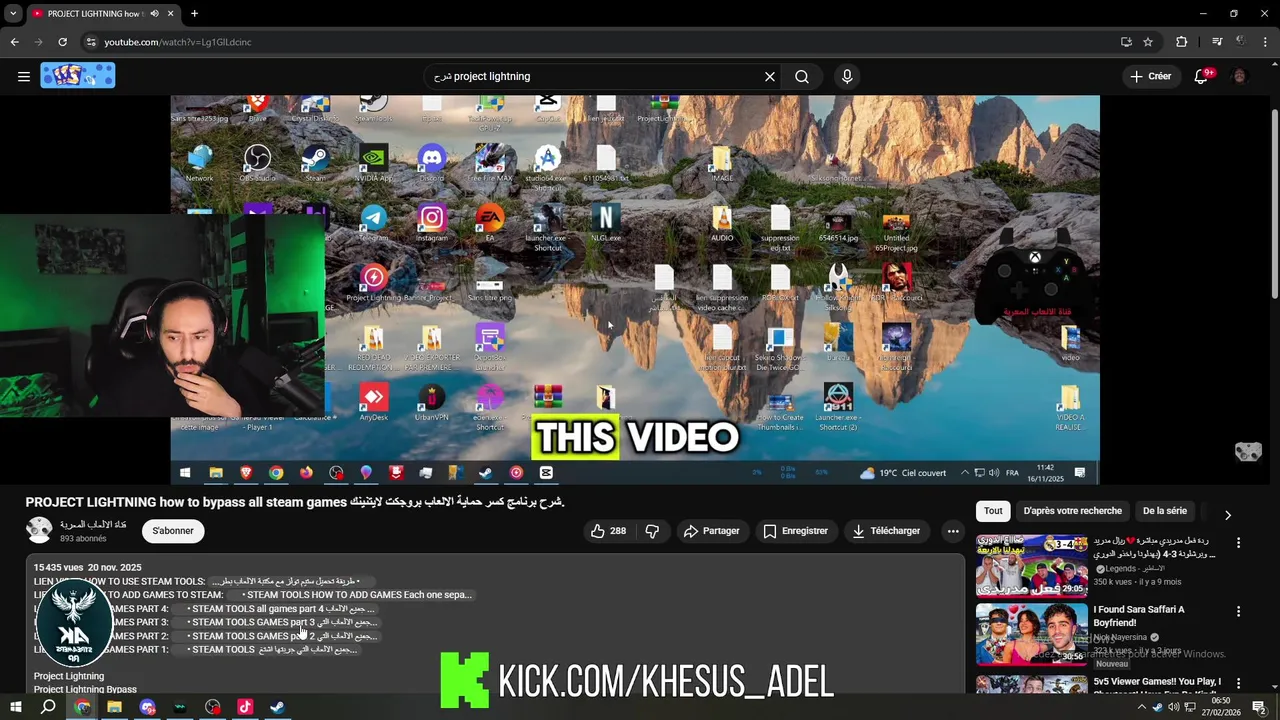The width and height of the screenshot is (1280, 720).
Task: Show hidden system tray icons
Action: click(x=1142, y=707)
